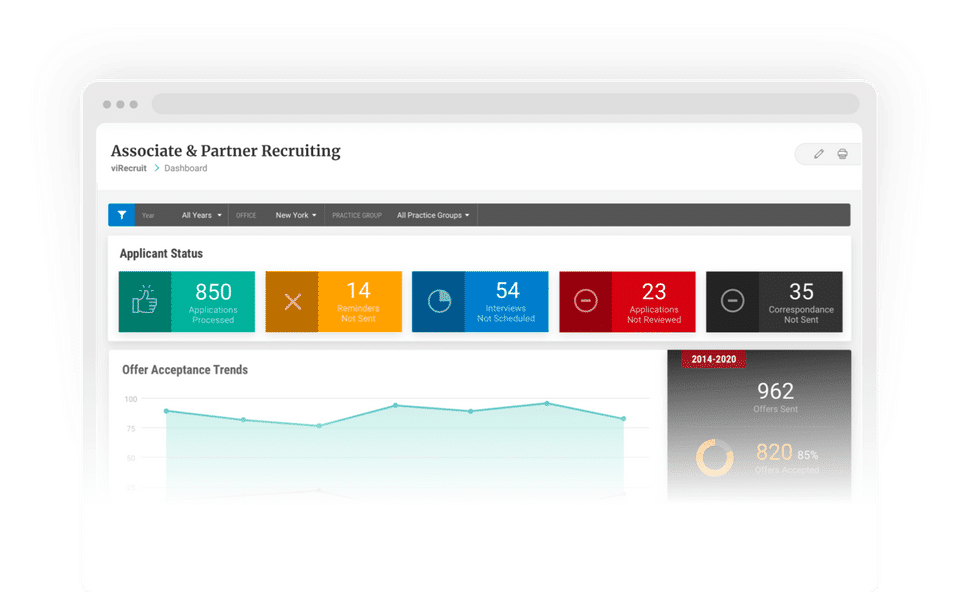
Task: Click the 85% percentage text
Action: [x=808, y=455]
